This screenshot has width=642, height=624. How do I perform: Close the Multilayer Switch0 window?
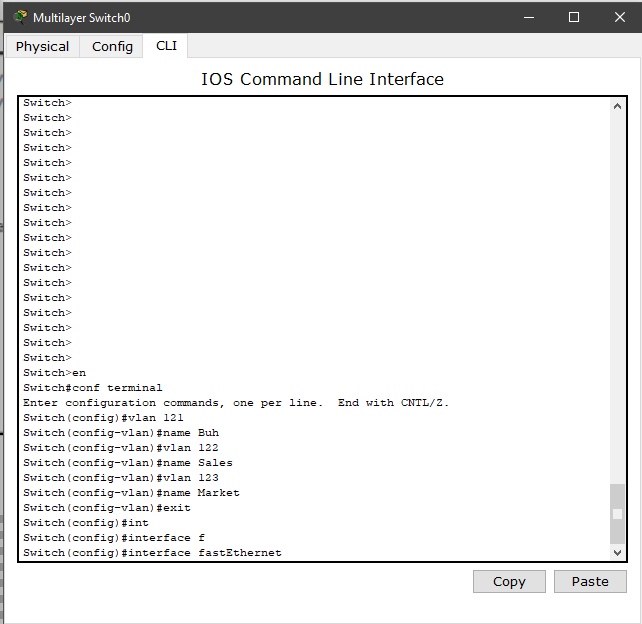coord(620,17)
